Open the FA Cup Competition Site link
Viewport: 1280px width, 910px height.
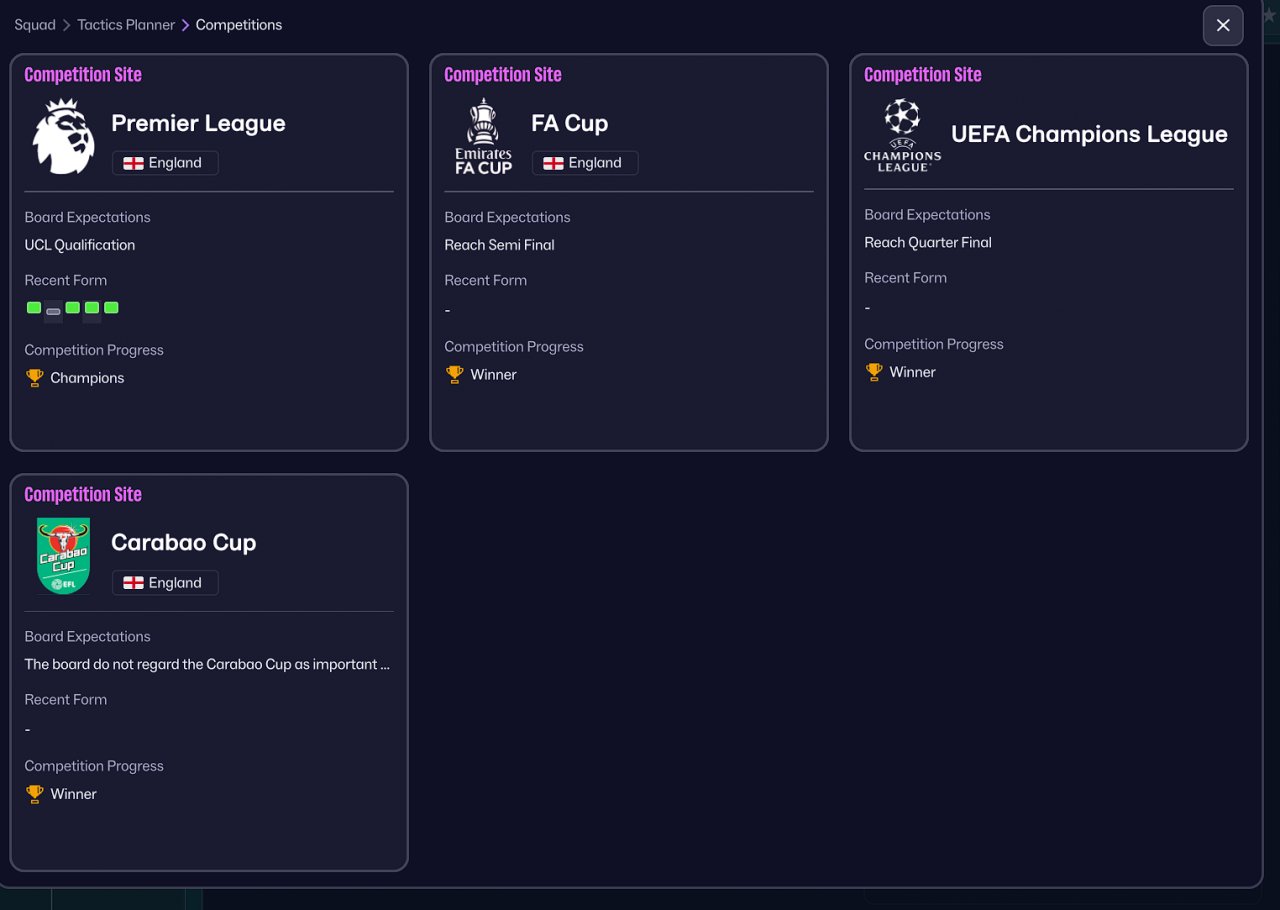[503, 75]
